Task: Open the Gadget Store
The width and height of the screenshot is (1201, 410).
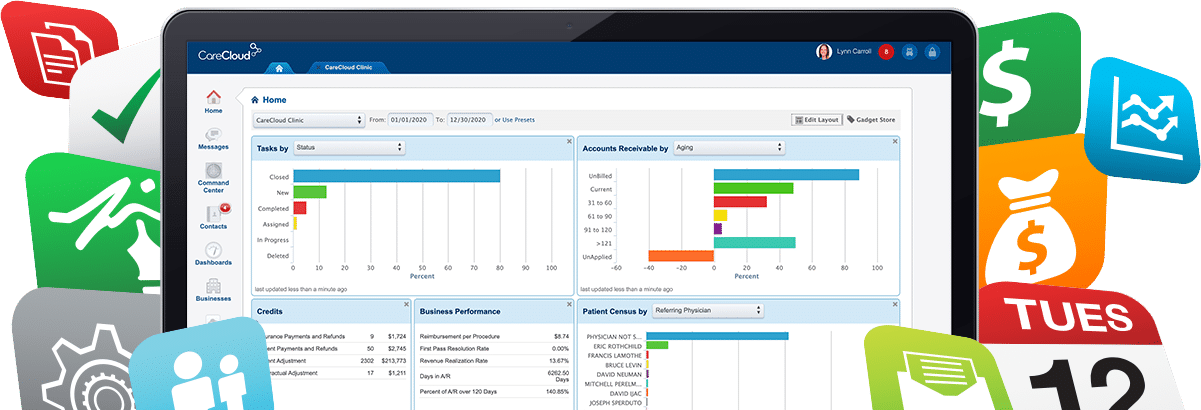Action: click(x=871, y=120)
